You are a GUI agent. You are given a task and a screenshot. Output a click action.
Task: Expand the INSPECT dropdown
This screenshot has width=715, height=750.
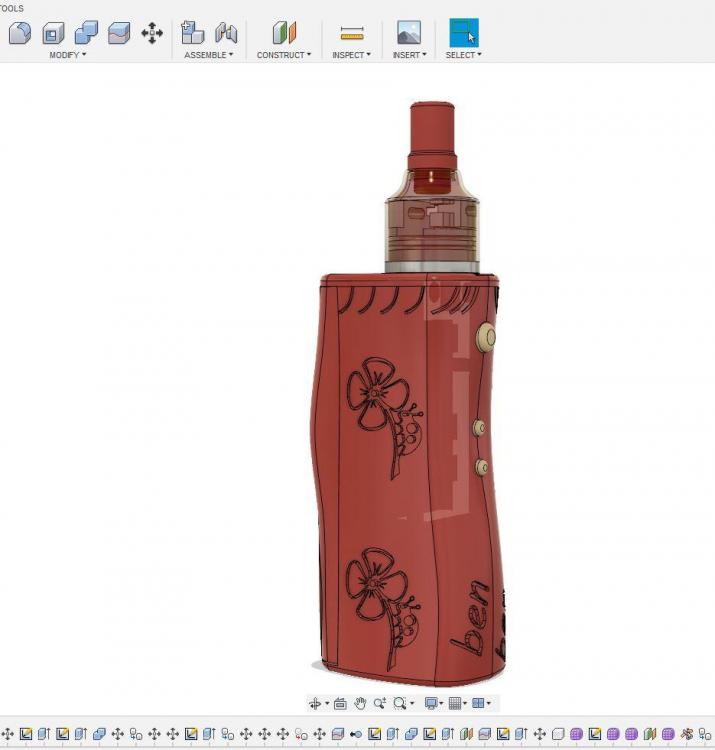[x=351, y=55]
